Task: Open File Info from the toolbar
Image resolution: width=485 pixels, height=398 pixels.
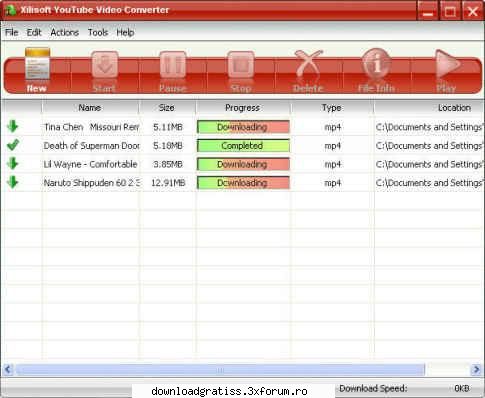Action: coord(376,64)
